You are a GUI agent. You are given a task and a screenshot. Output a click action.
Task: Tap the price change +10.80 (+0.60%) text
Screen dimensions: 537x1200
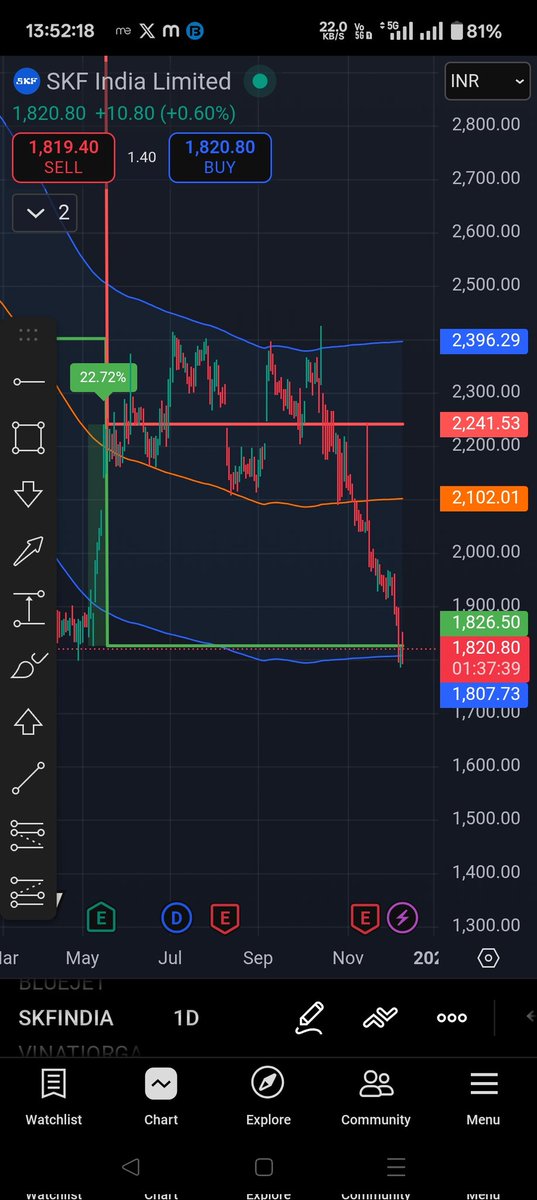pyautogui.click(x=165, y=113)
